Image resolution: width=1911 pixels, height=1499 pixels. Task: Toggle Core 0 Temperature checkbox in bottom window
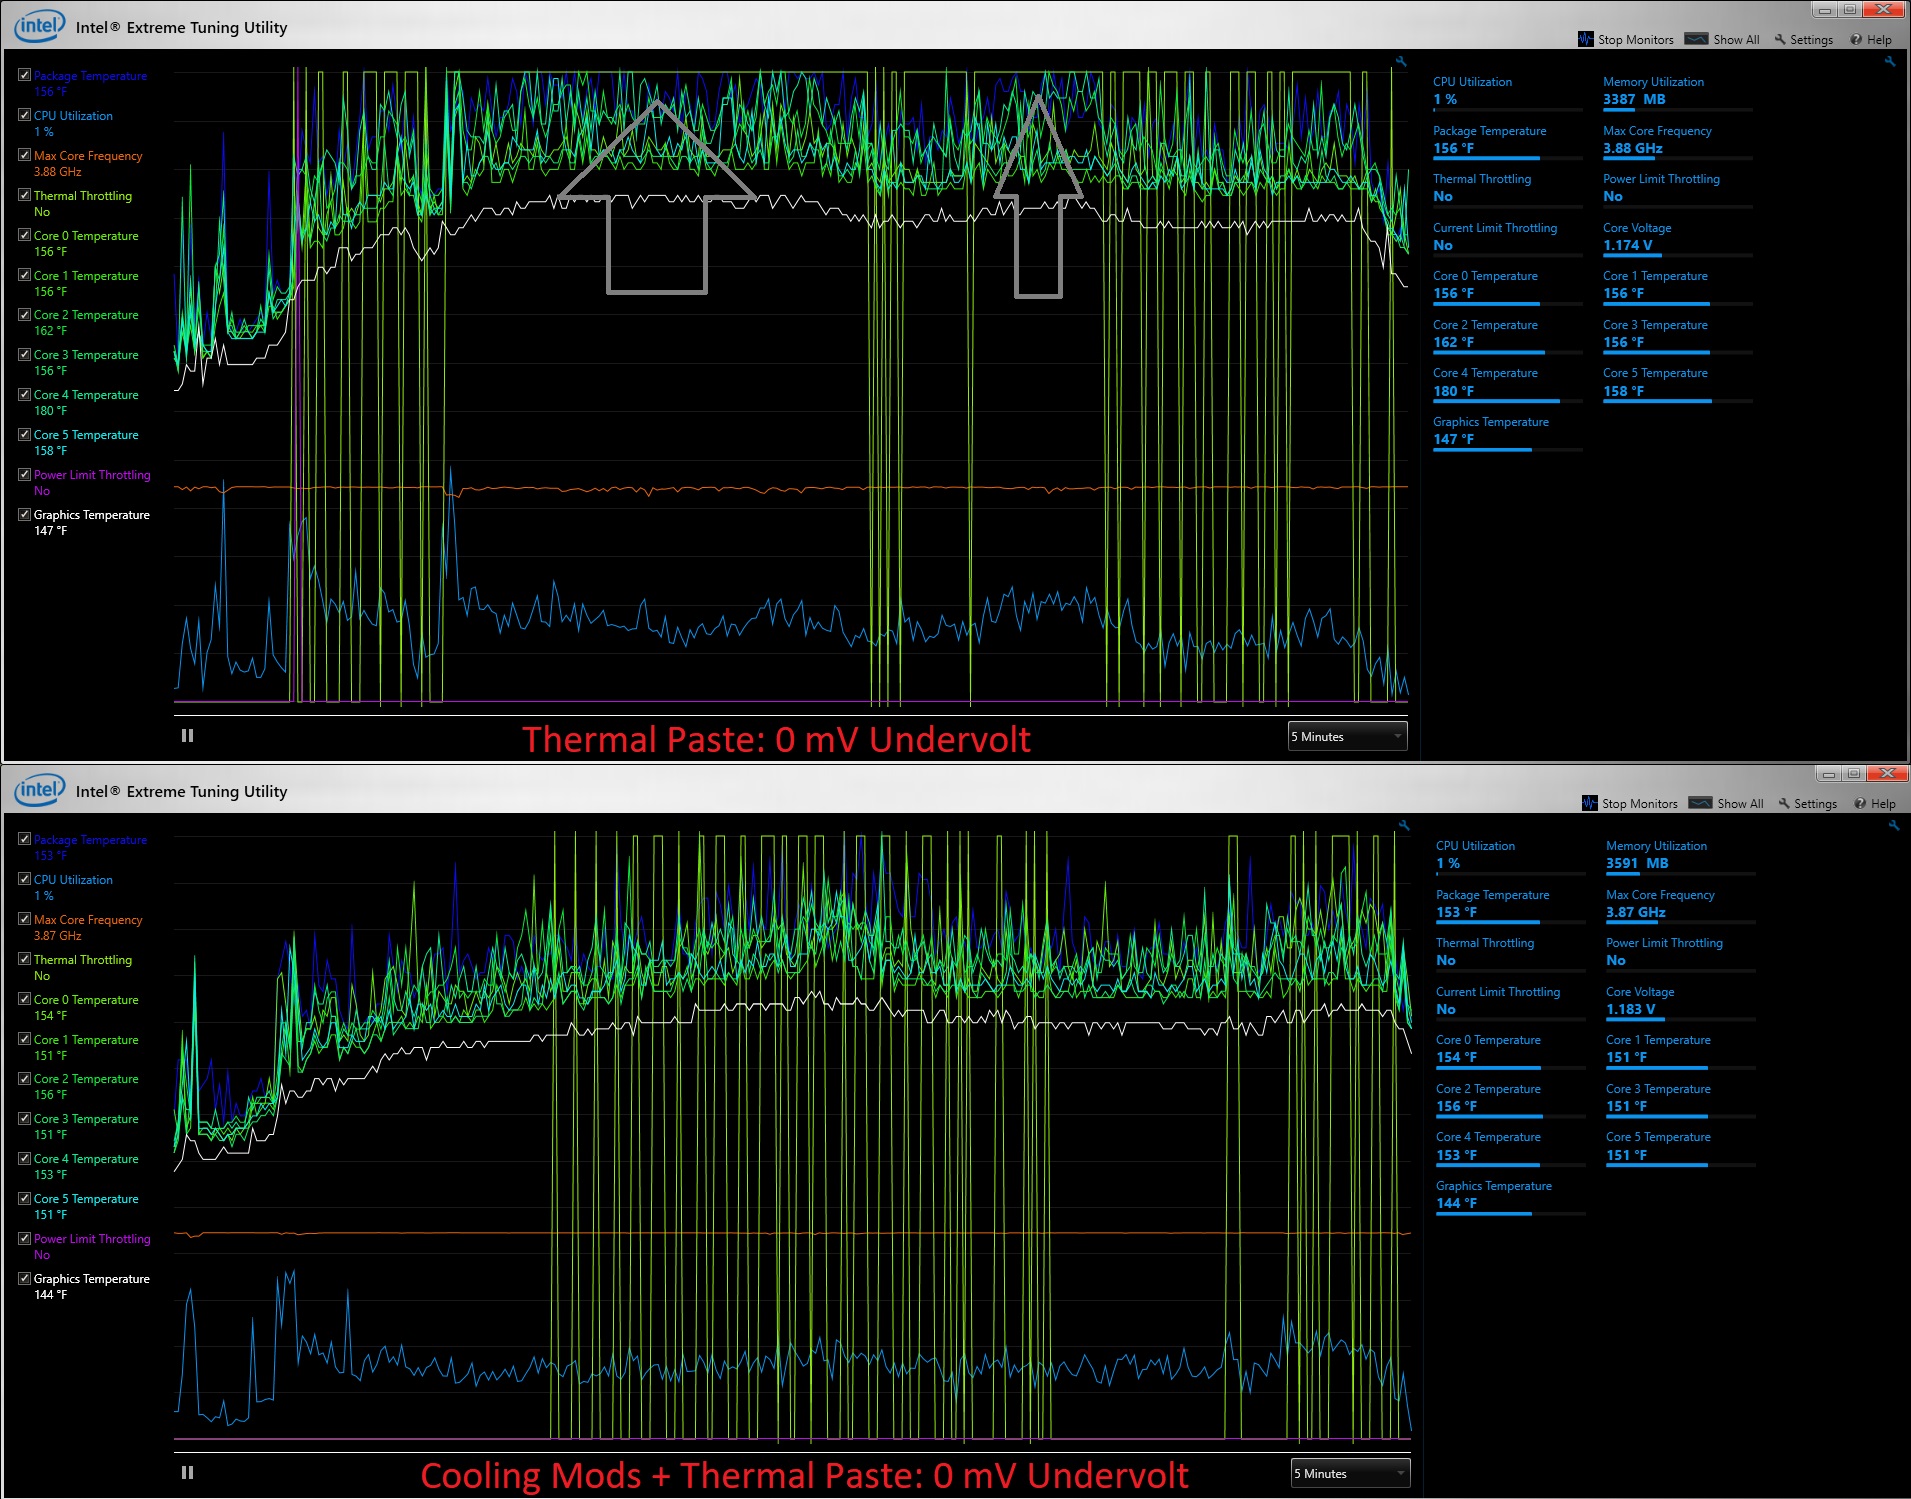click(x=25, y=999)
